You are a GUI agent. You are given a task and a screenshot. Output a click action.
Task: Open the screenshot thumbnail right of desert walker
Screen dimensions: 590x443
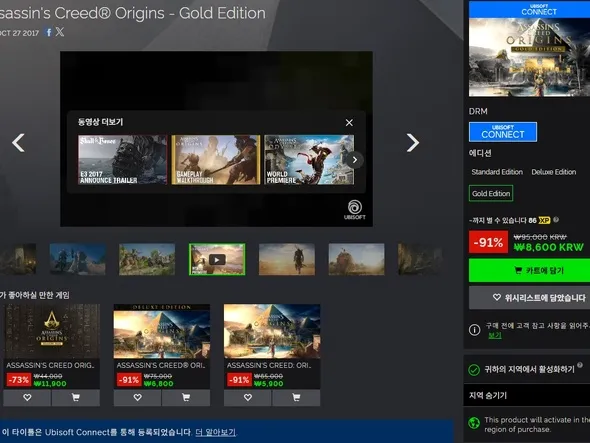point(357,259)
